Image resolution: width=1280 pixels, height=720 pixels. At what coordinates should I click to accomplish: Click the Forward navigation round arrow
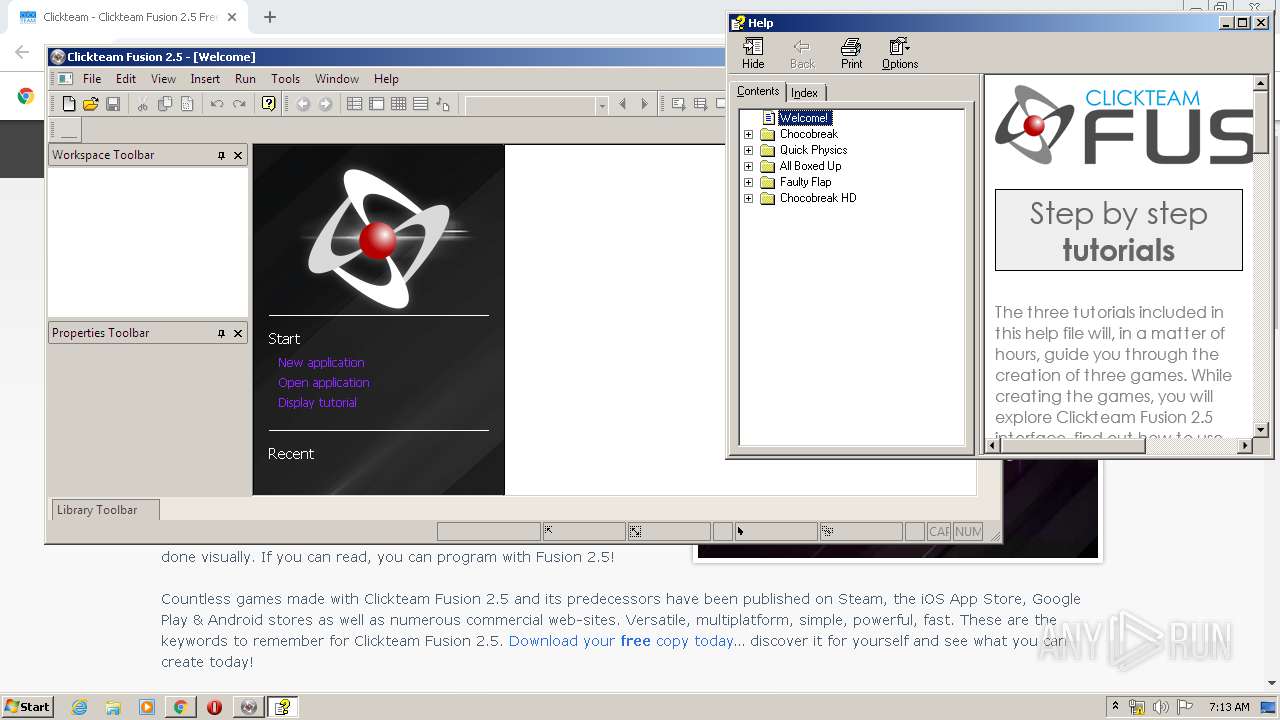pyautogui.click(x=325, y=104)
